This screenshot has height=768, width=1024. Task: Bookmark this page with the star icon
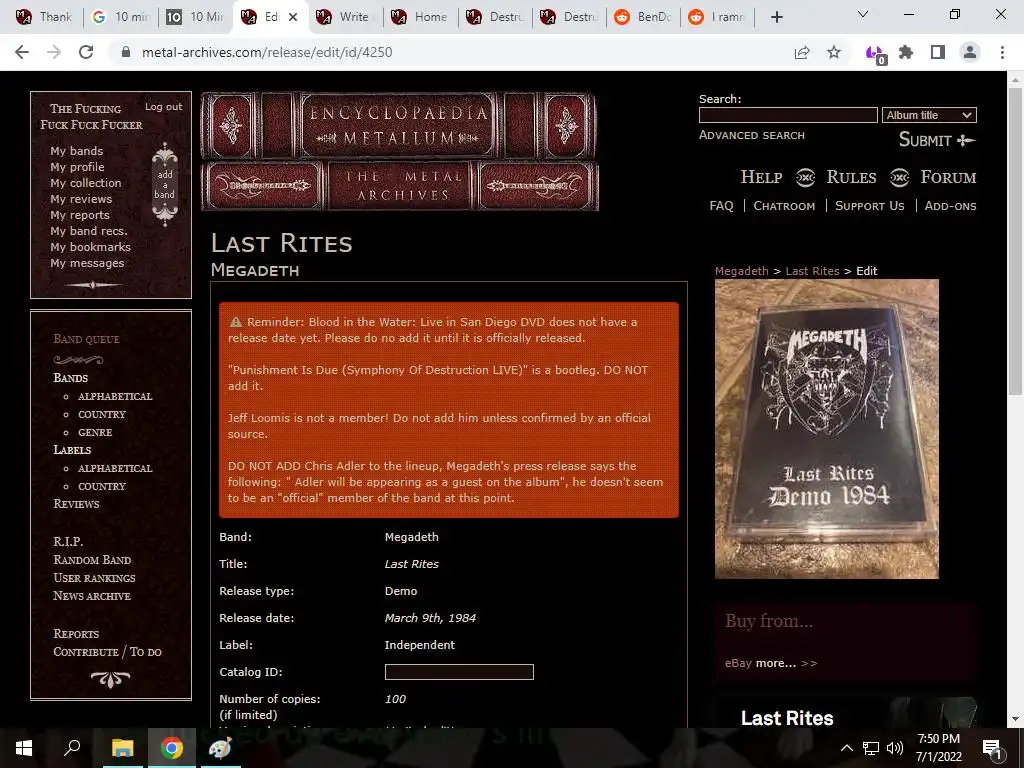(x=834, y=52)
